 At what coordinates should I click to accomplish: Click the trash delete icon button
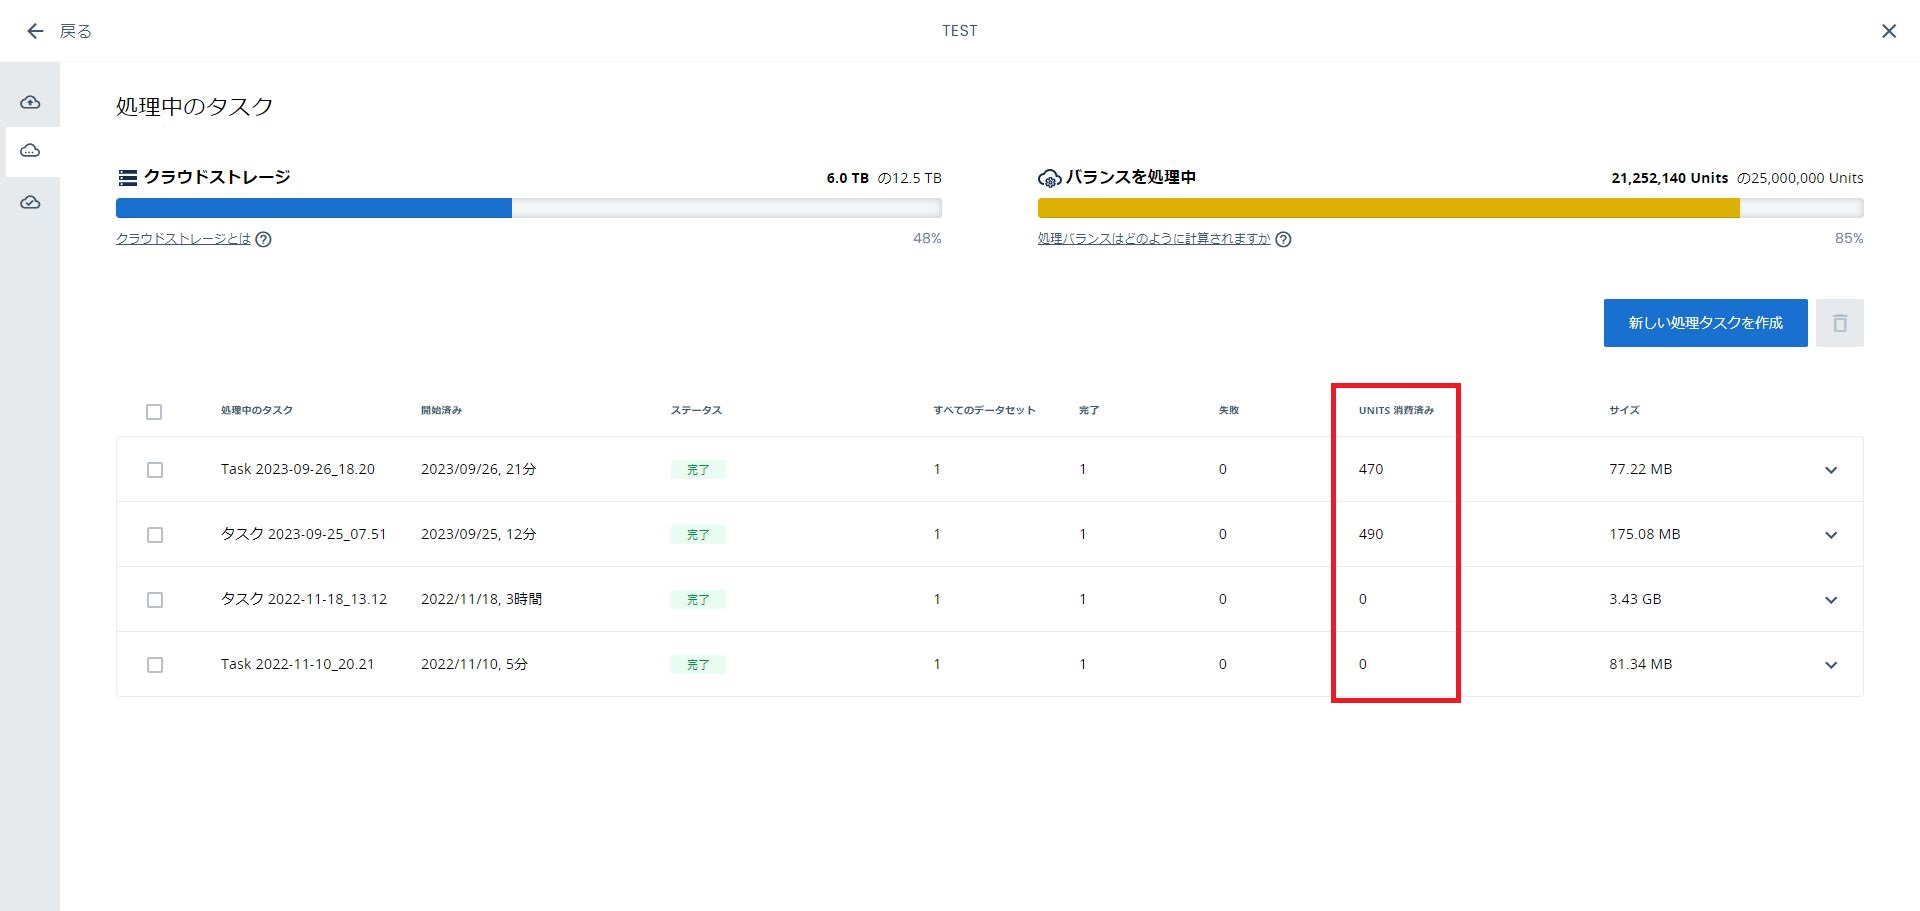[1839, 323]
